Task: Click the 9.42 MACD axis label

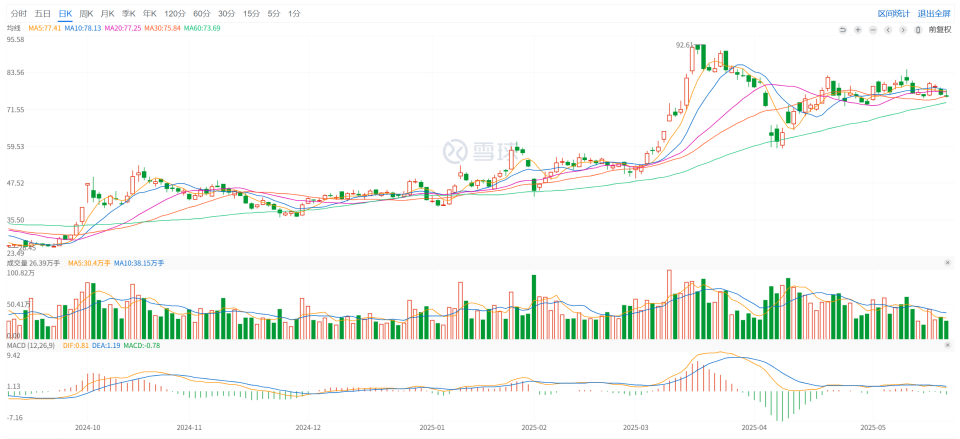Action: pyautogui.click(x=13, y=355)
